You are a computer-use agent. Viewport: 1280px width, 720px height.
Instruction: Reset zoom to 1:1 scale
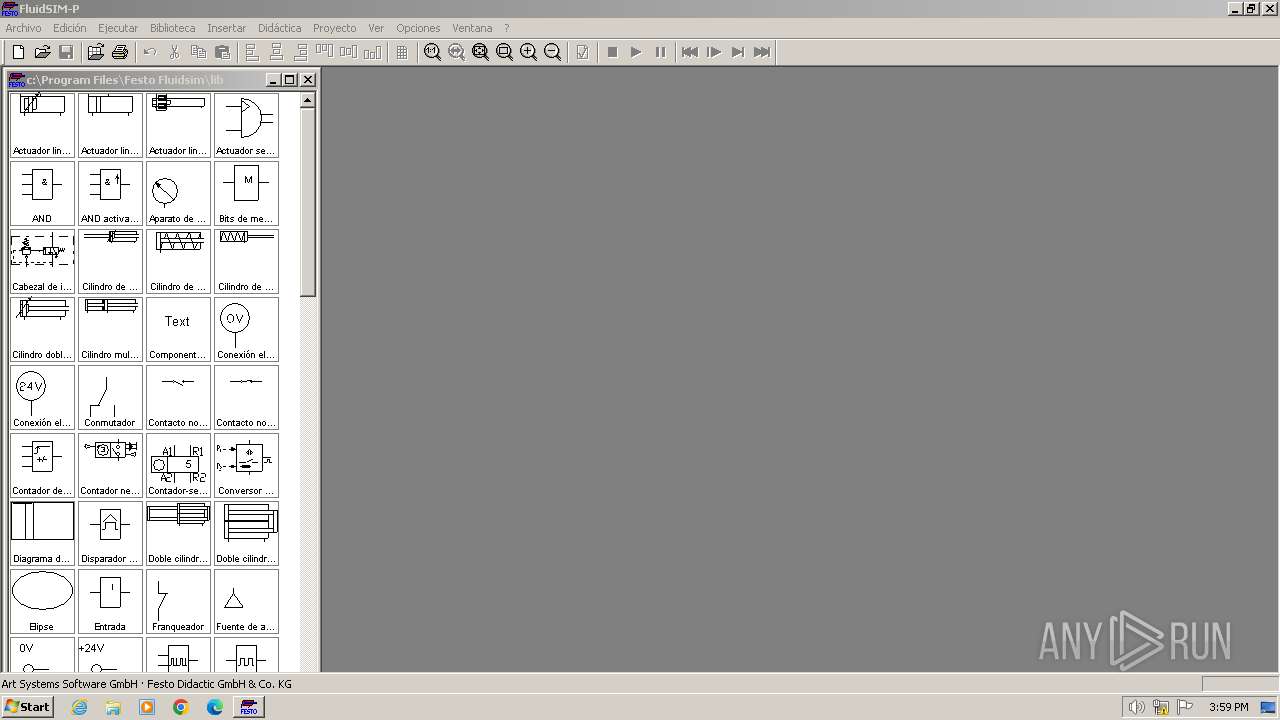point(432,52)
